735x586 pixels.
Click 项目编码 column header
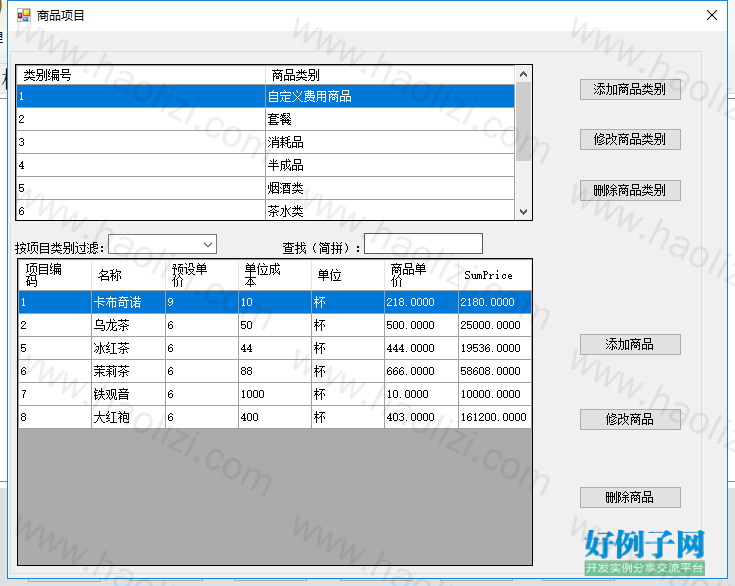tap(55, 275)
